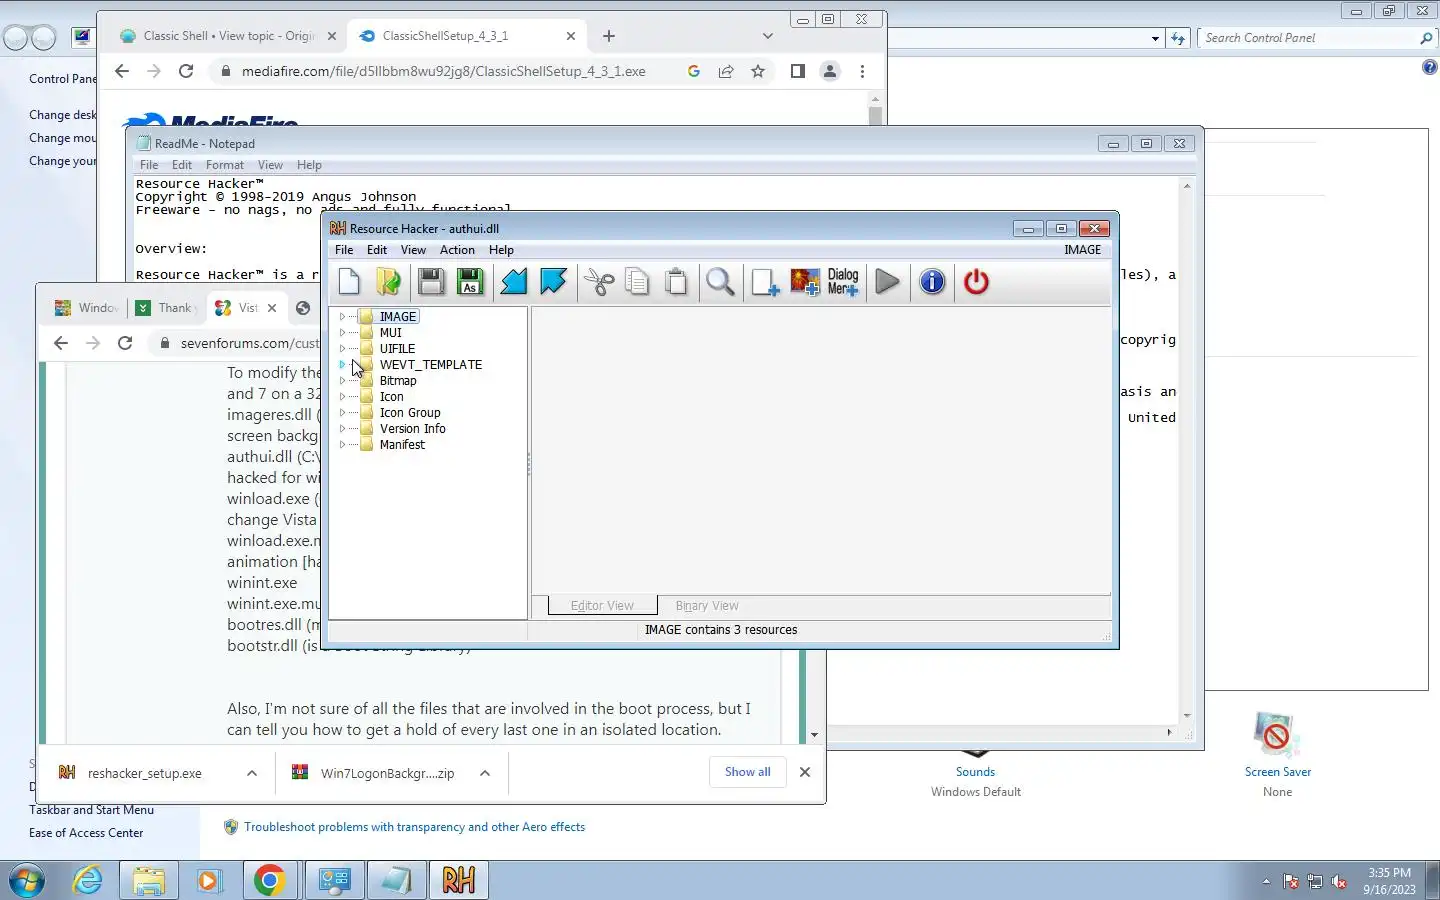This screenshot has height=900, width=1440.
Task: Click the Compile script play icon
Action: pyautogui.click(x=887, y=282)
